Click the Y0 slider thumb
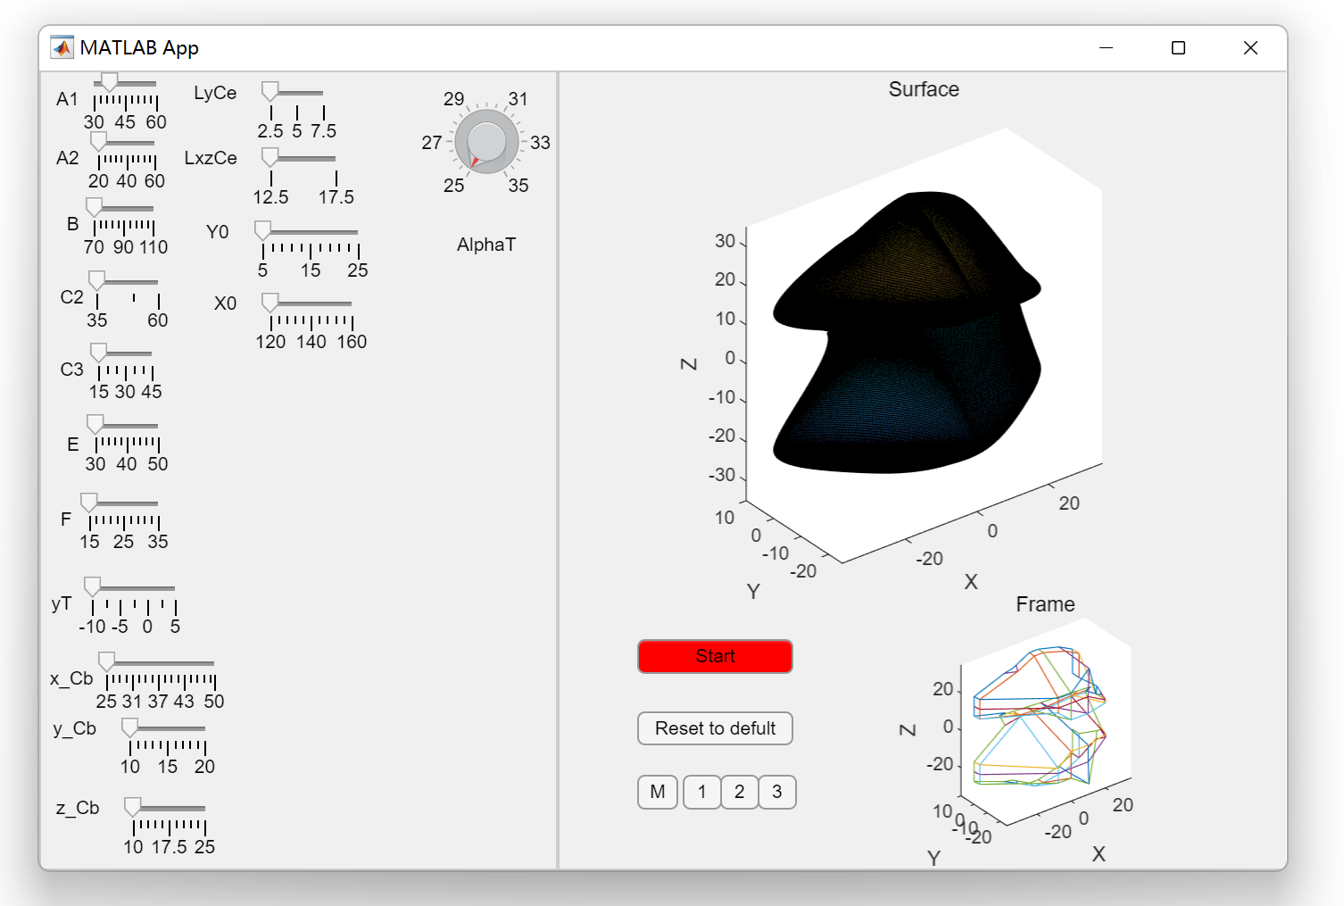1344x906 pixels. 263,231
